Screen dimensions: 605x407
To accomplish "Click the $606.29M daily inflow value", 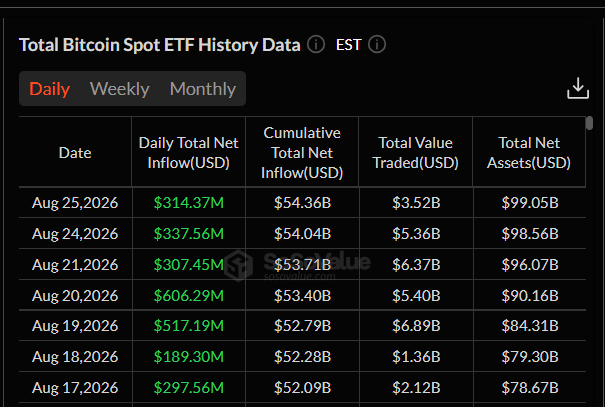I will click(x=189, y=296).
